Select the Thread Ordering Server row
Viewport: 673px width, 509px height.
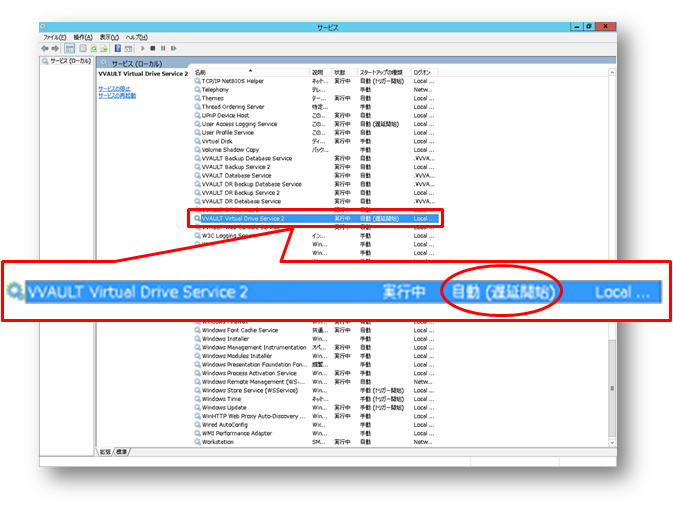[x=315, y=107]
